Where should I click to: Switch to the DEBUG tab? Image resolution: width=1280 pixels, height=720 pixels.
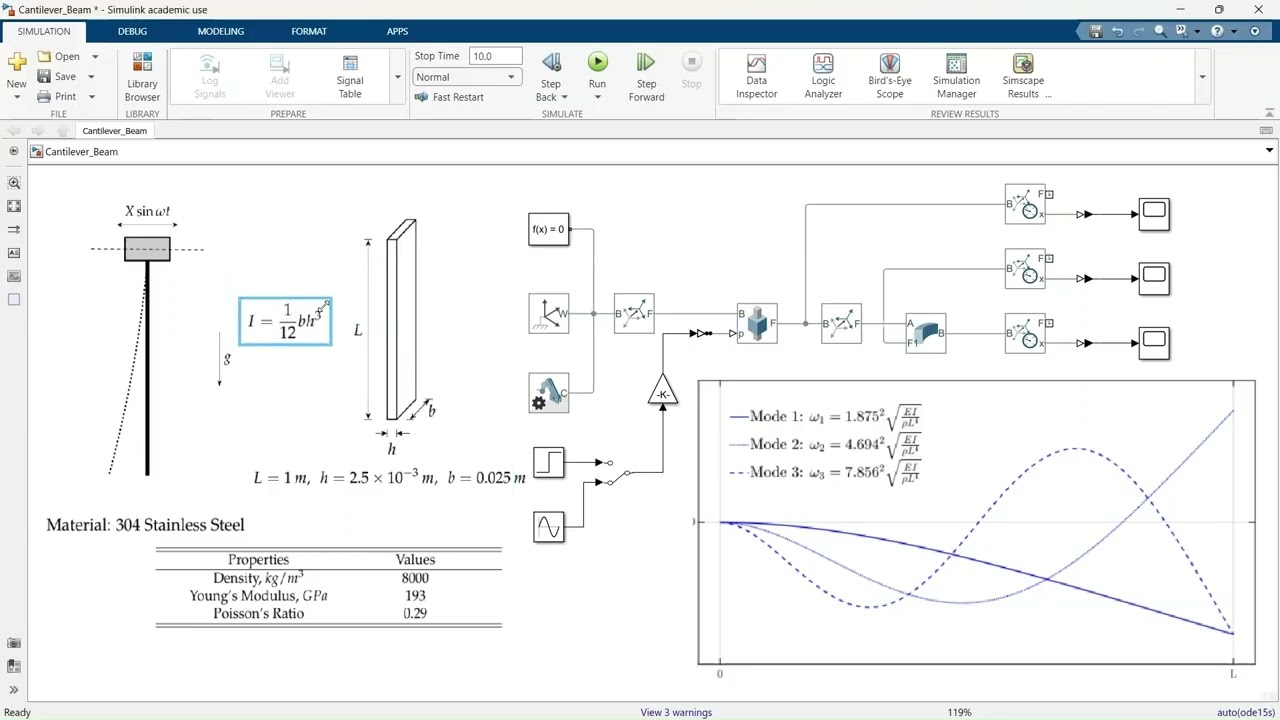(132, 31)
